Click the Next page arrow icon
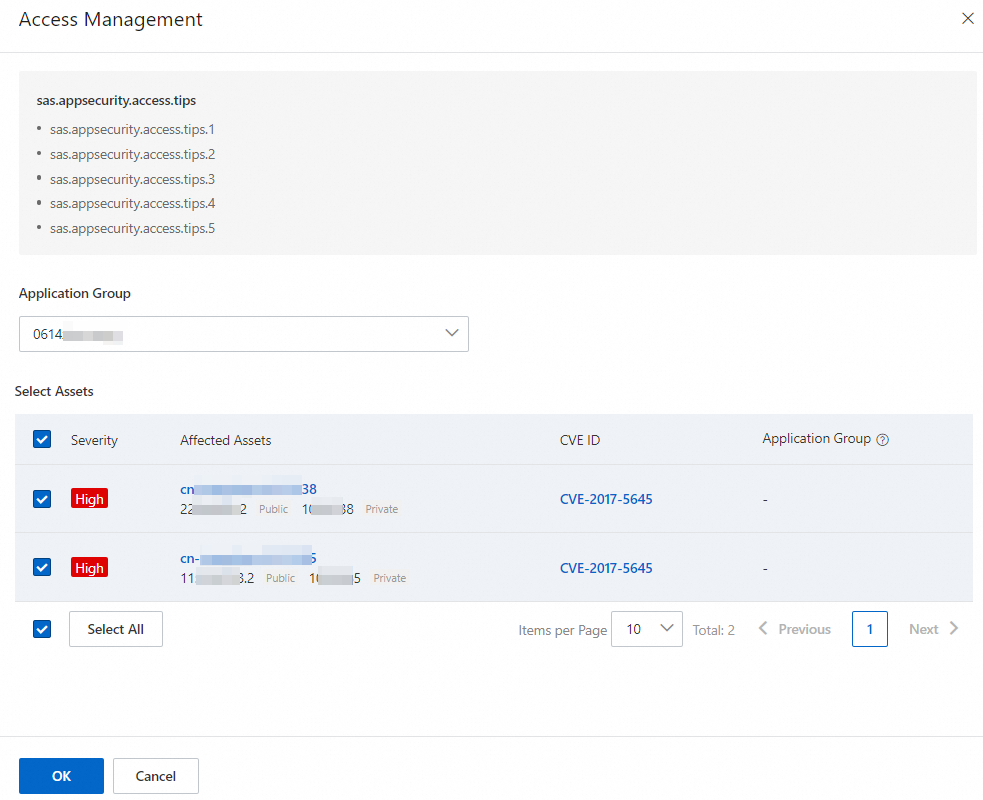Screen dimensions: 983x800 pyautogui.click(x=954, y=628)
